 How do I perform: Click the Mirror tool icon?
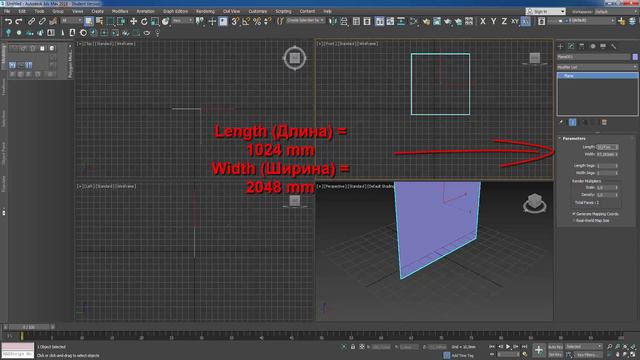click(x=333, y=21)
